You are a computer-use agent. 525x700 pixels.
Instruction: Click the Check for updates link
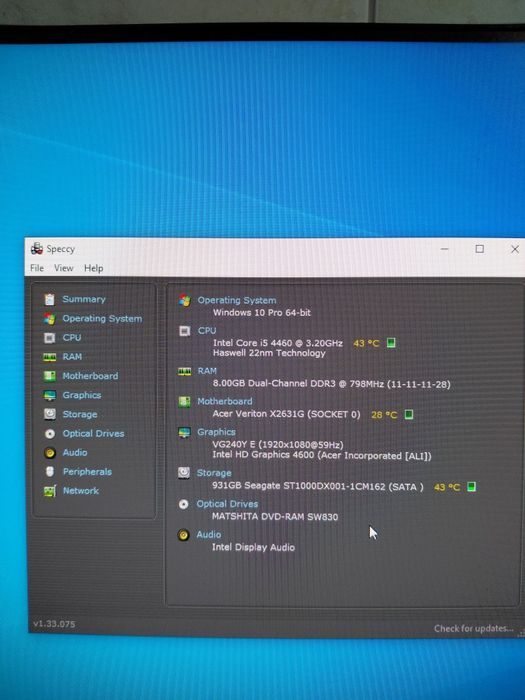[474, 629]
